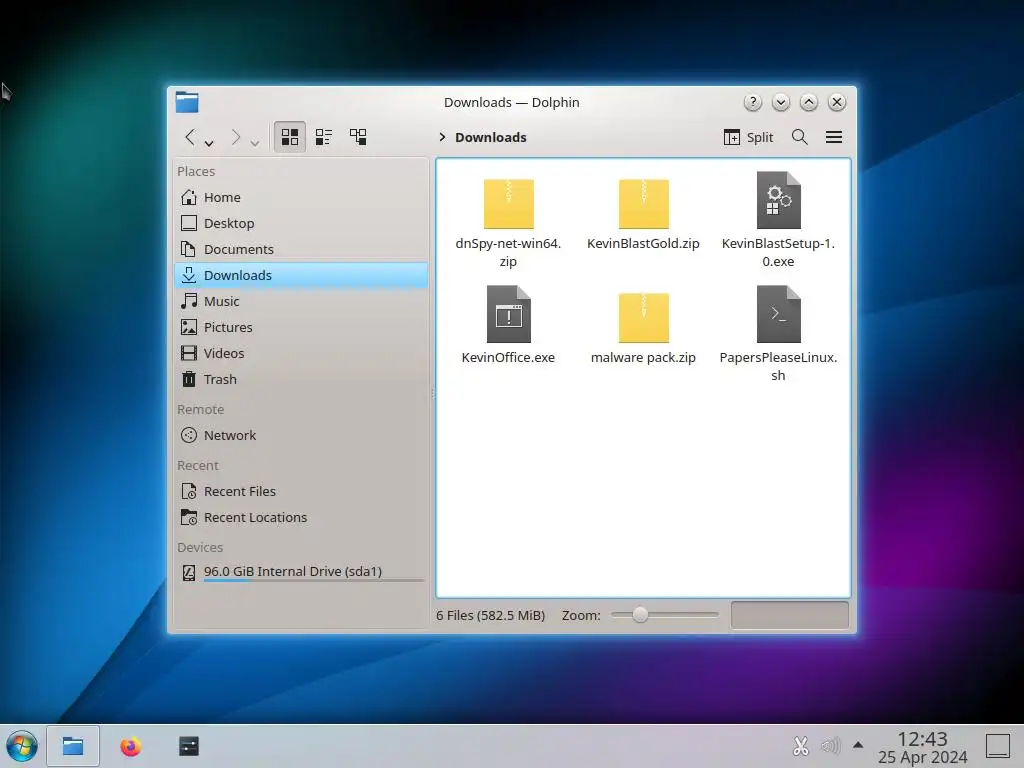The height and width of the screenshot is (768, 1024).
Task: Open the hamburger menu
Action: coord(834,137)
